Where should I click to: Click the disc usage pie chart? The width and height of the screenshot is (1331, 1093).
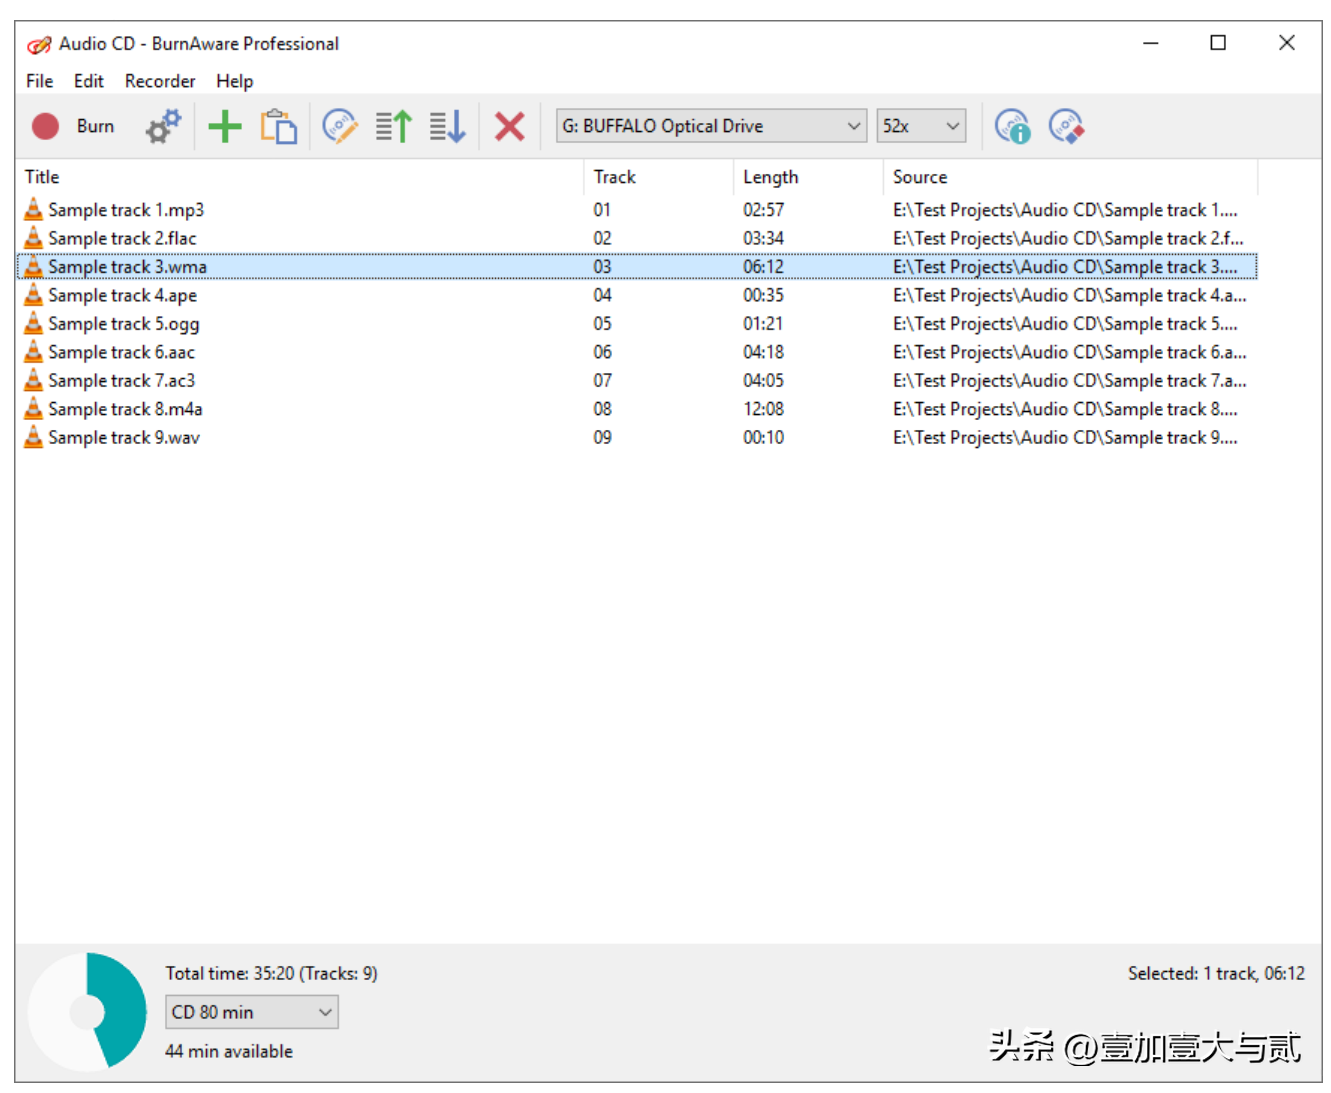(87, 1012)
